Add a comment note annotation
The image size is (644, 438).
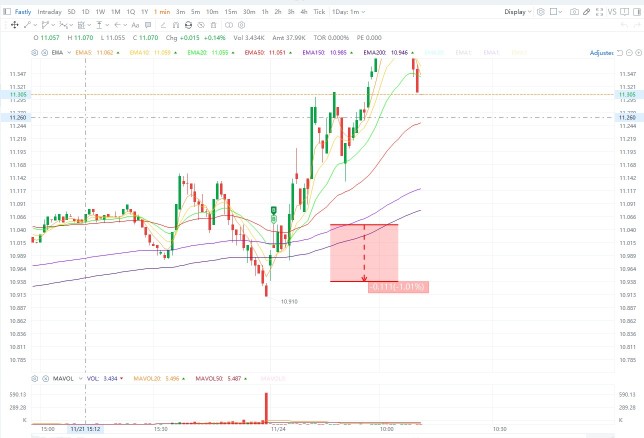(148, 25)
